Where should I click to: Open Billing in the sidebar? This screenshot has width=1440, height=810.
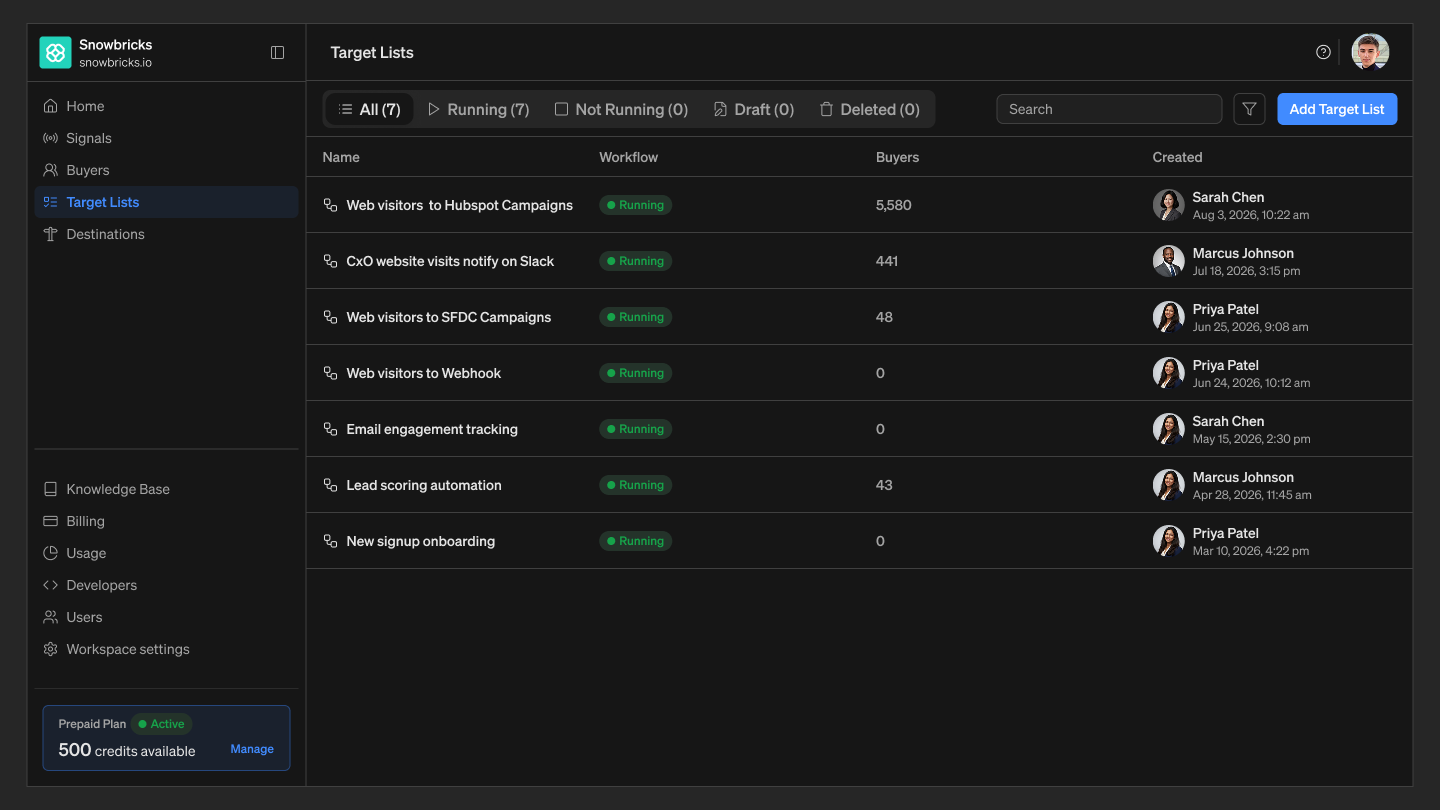[166, 521]
